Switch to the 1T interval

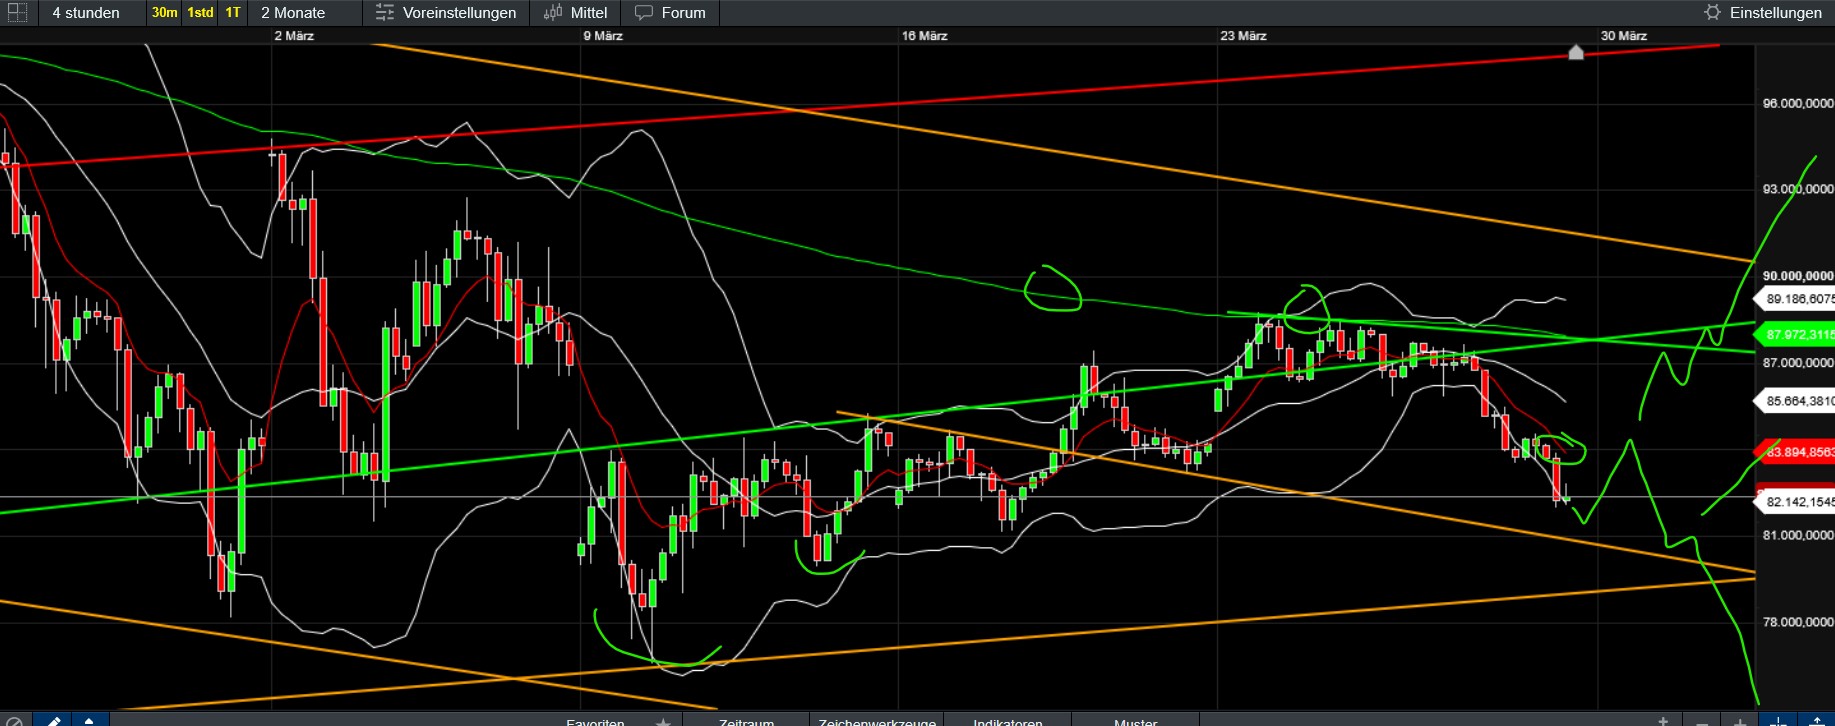click(232, 13)
